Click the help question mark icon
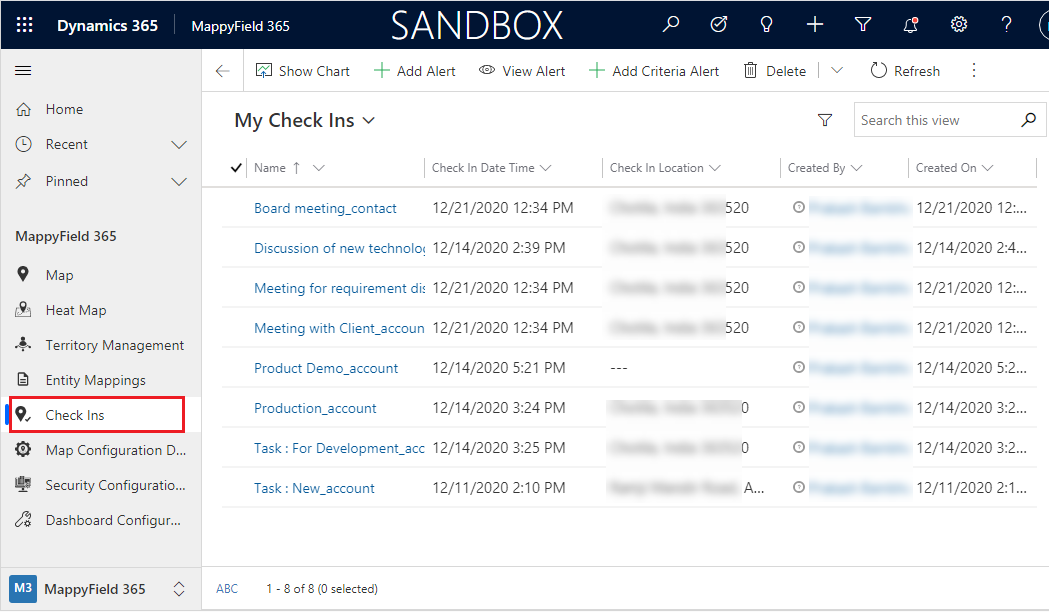1049x612 pixels. pyautogui.click(x=1006, y=25)
